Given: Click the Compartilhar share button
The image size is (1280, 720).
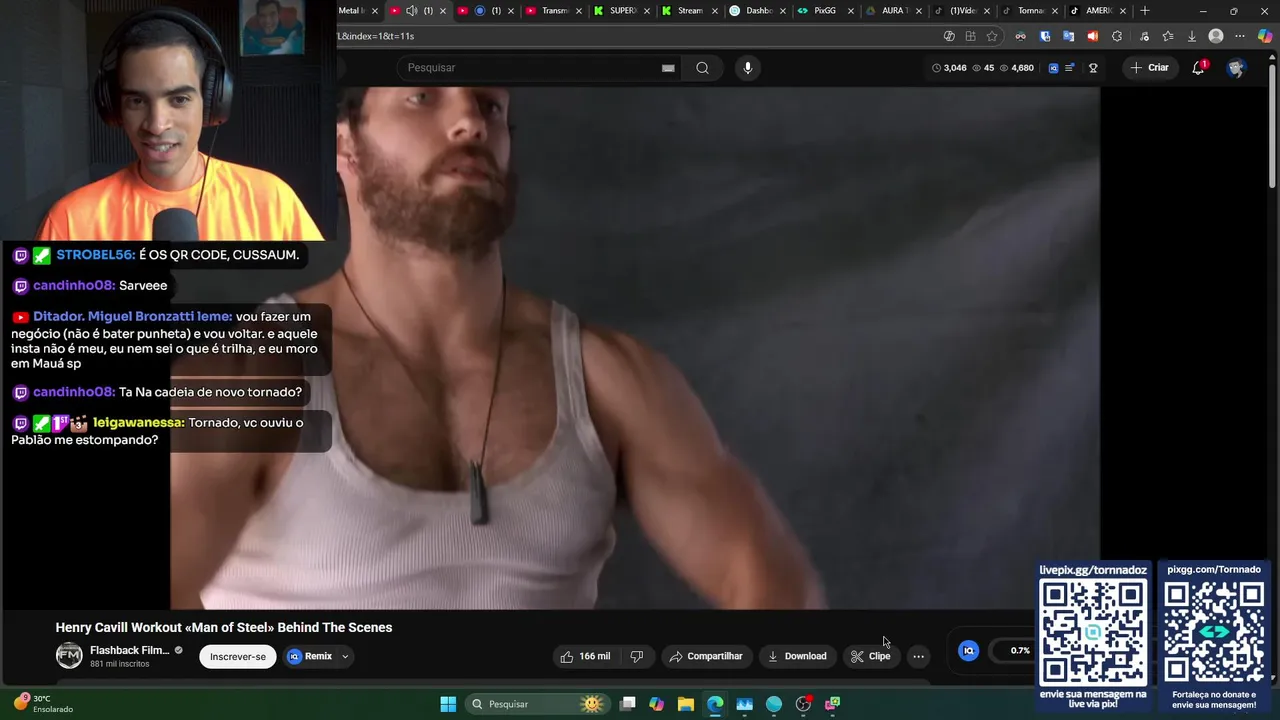Looking at the screenshot, I should coord(706,656).
